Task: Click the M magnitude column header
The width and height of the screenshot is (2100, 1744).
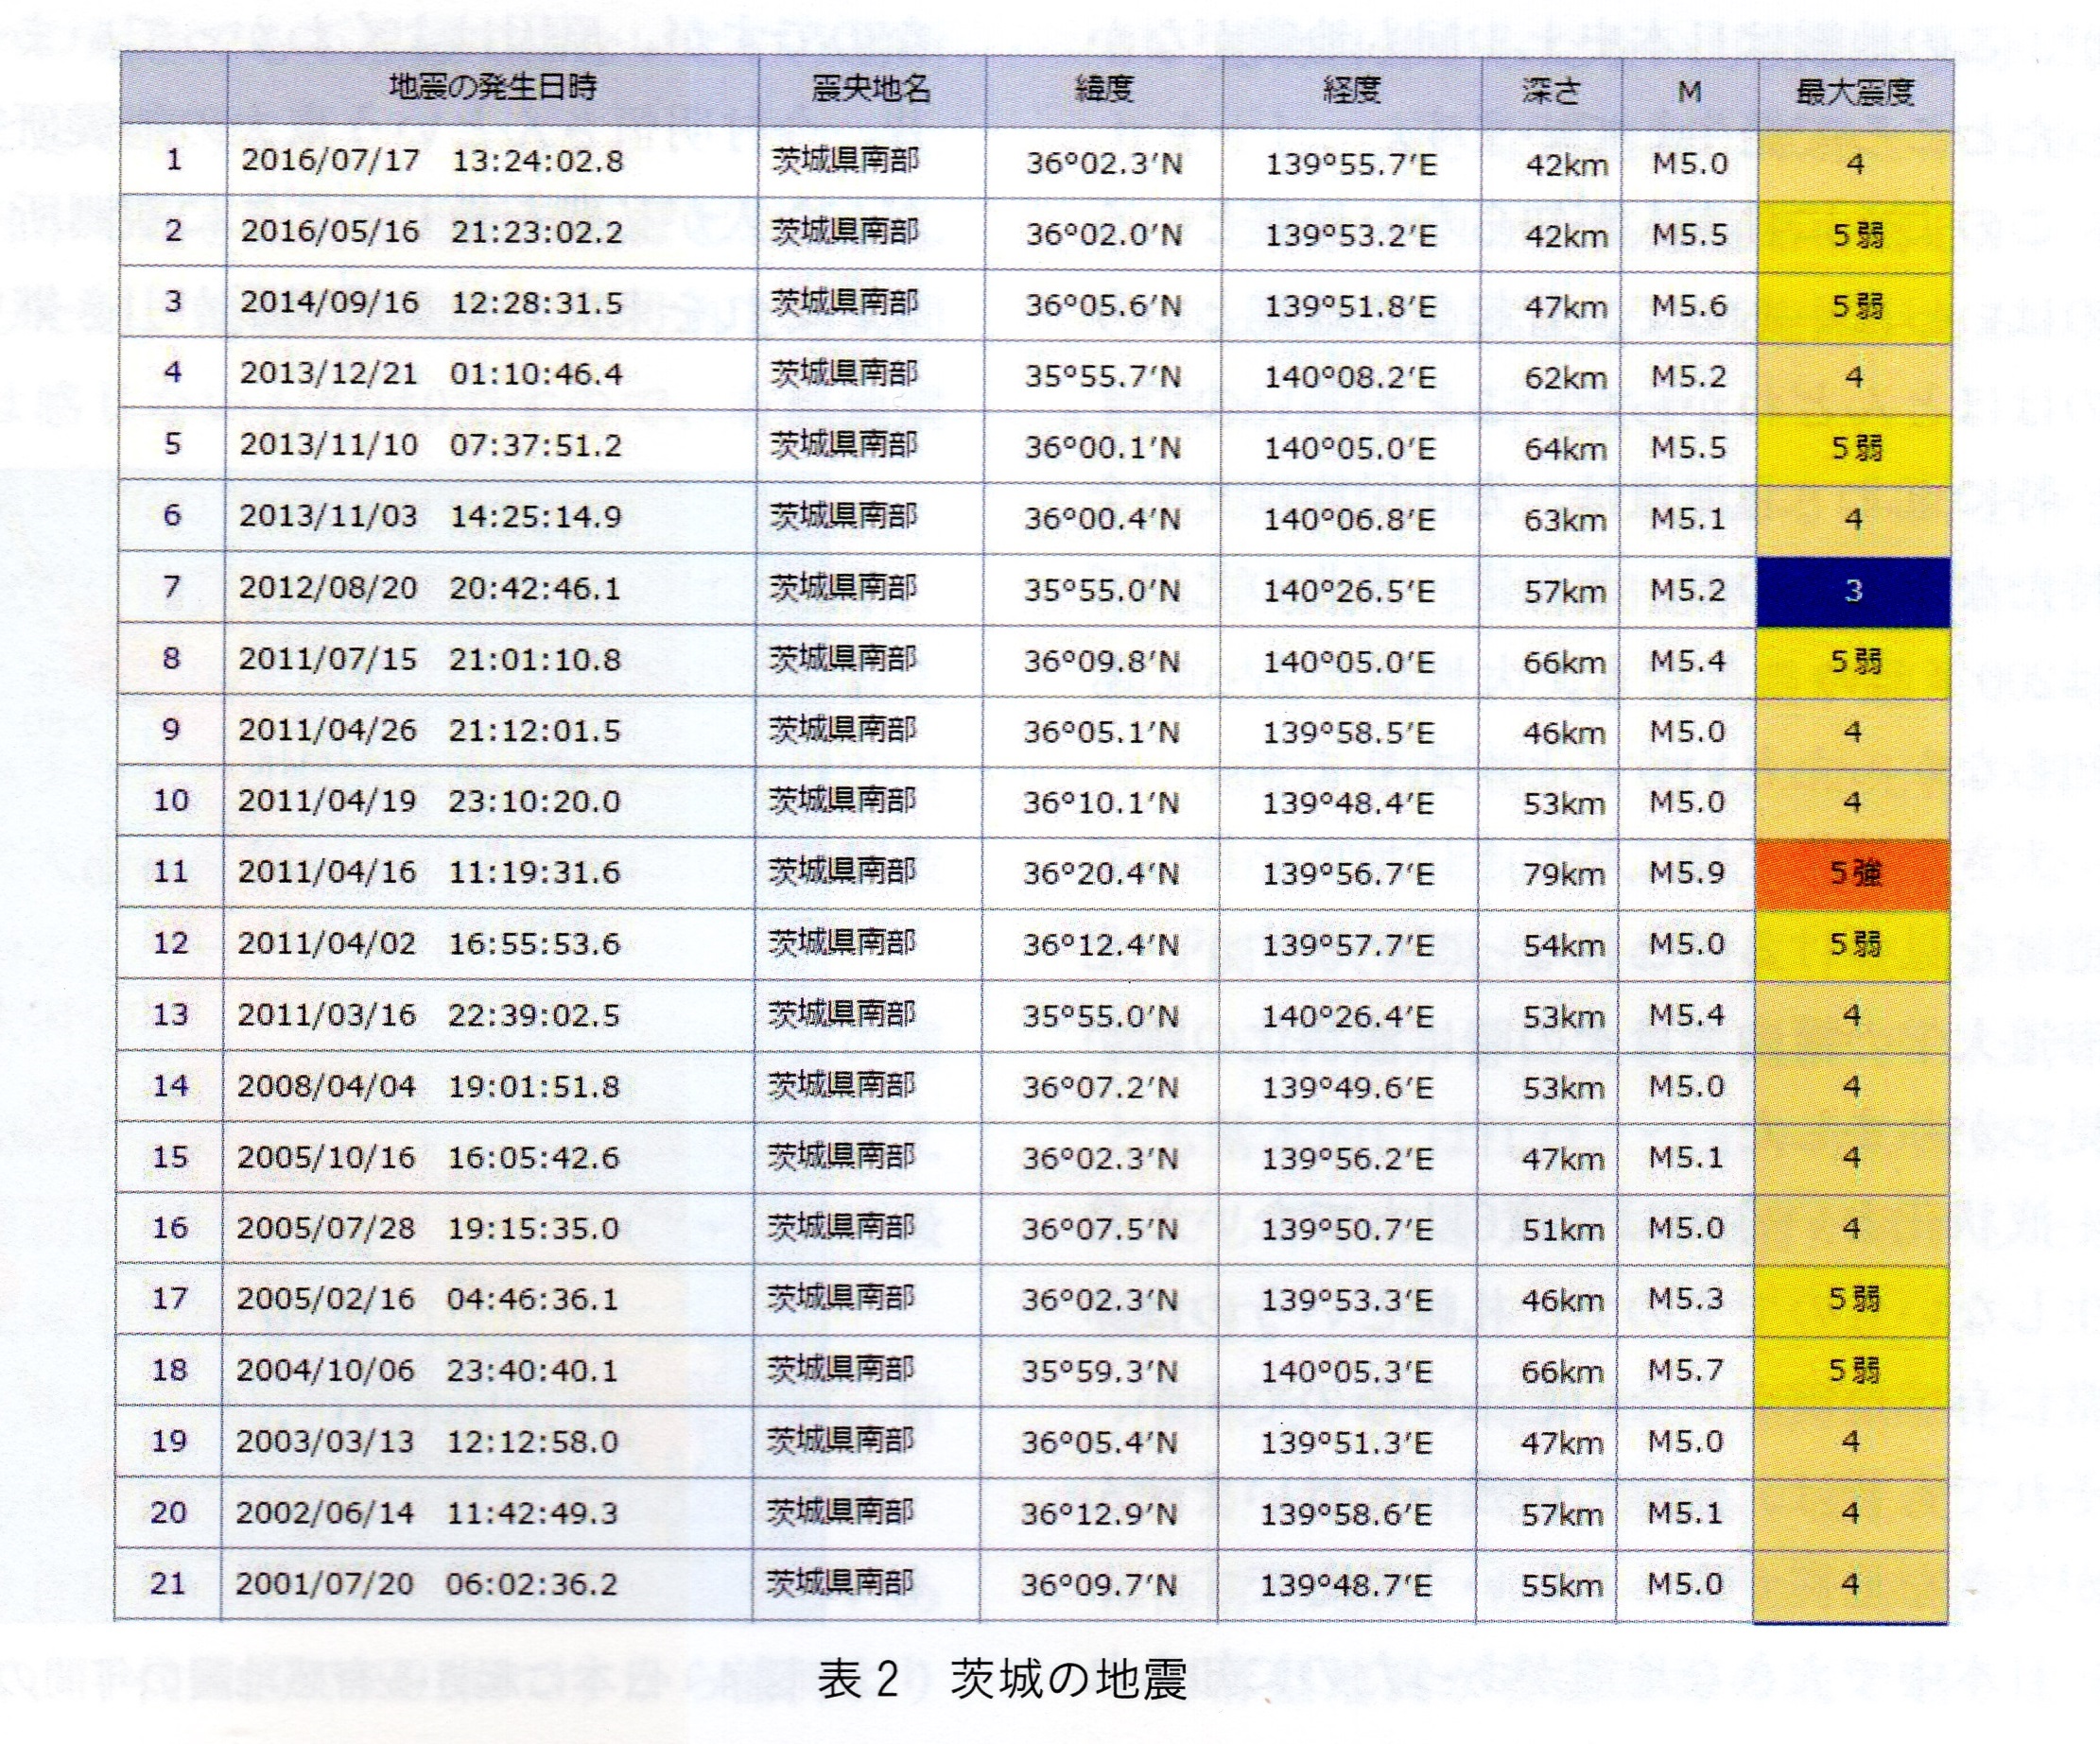Action: 1689,92
